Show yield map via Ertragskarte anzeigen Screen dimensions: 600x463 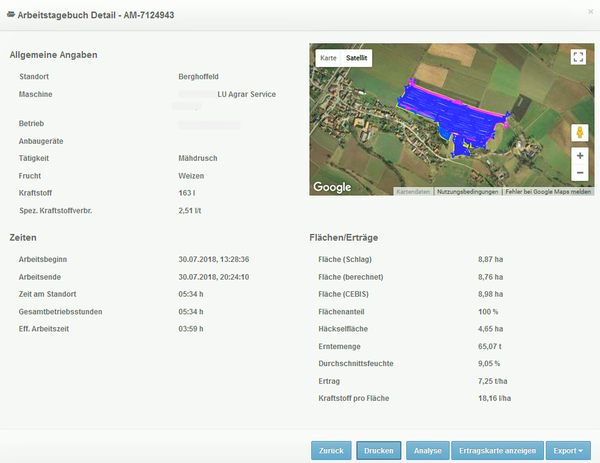coord(498,450)
